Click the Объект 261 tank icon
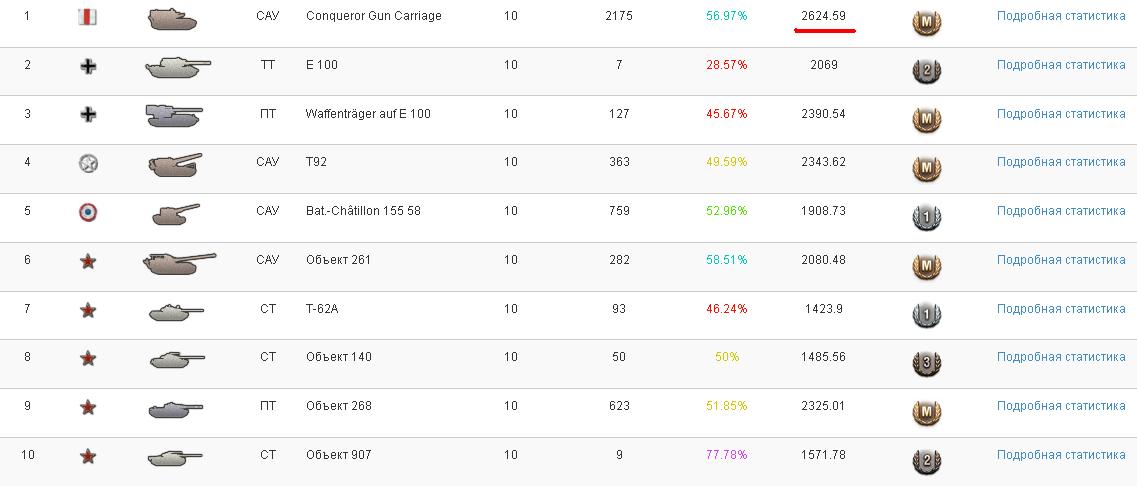 179,263
